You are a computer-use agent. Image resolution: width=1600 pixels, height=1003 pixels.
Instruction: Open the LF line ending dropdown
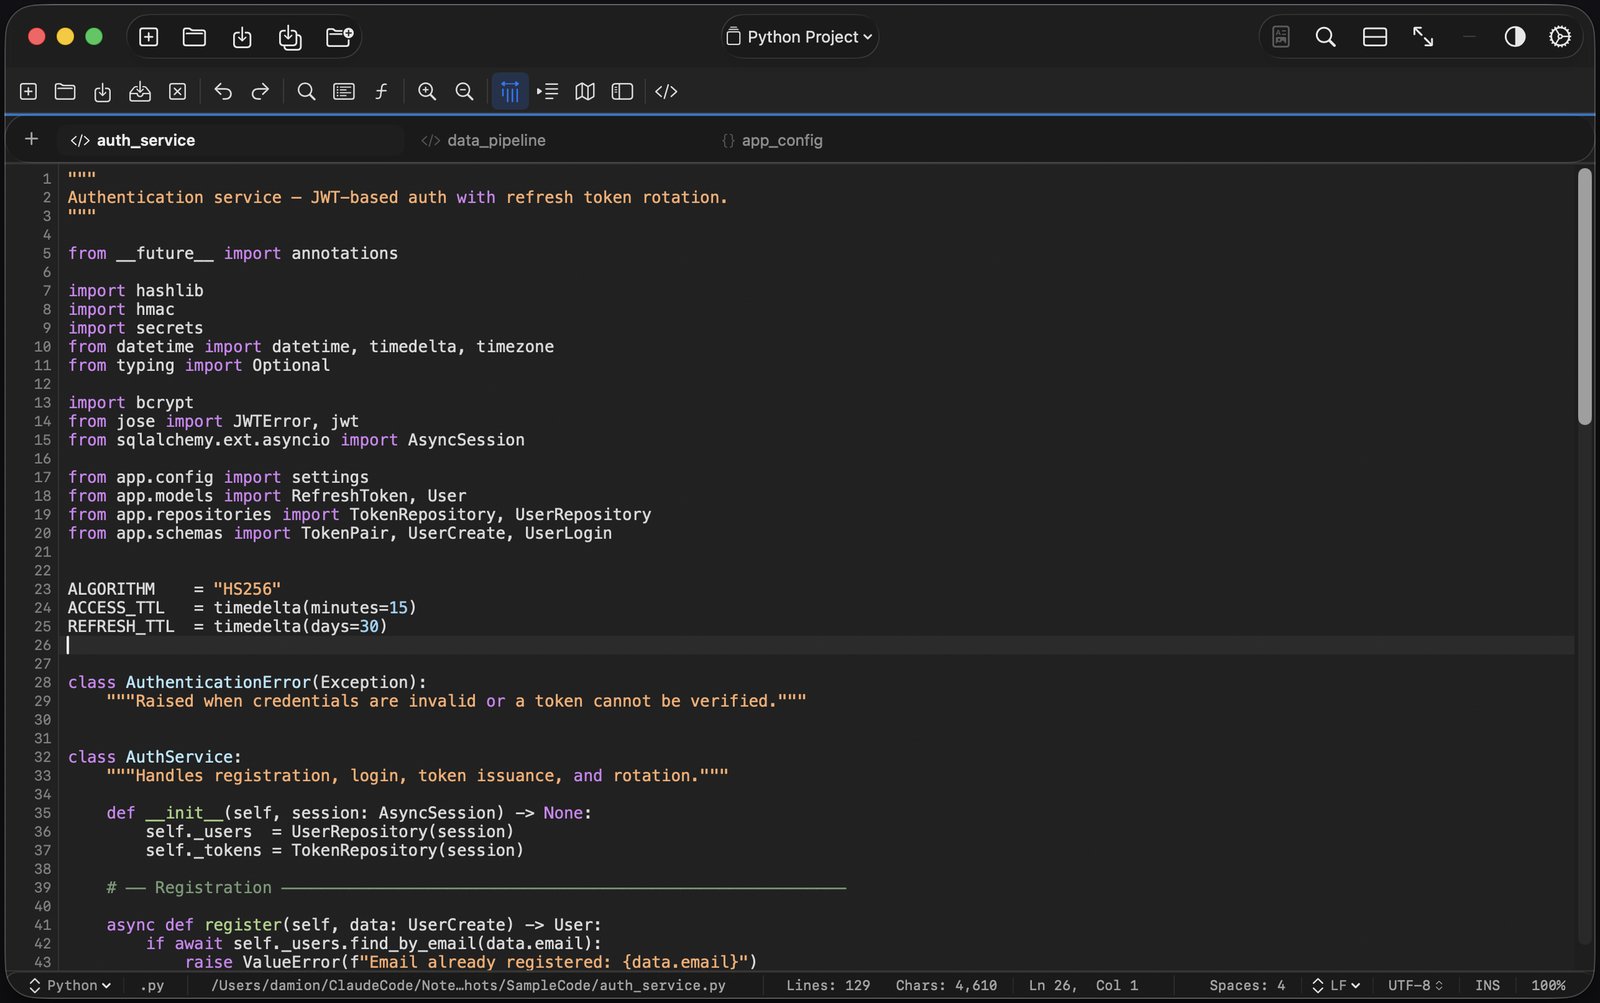[x=1336, y=985]
